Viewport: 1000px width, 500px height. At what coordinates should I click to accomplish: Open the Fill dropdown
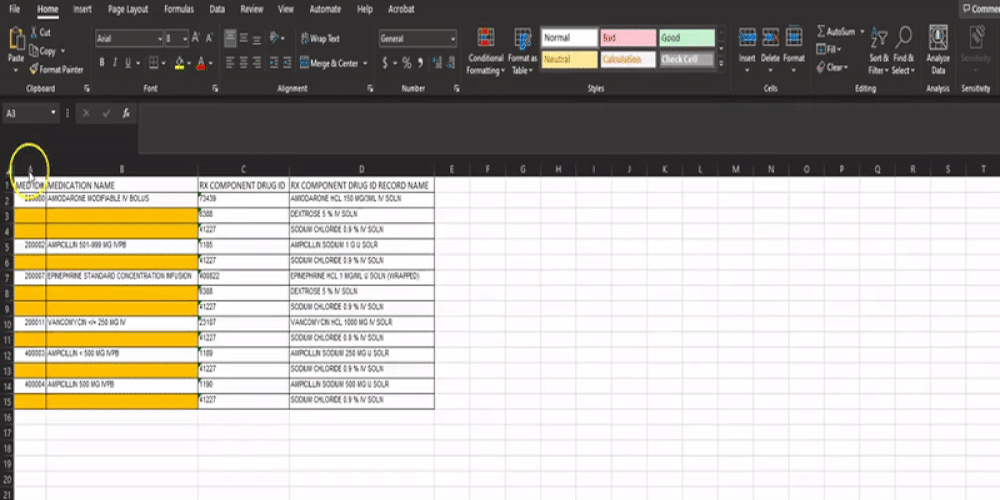pos(830,49)
